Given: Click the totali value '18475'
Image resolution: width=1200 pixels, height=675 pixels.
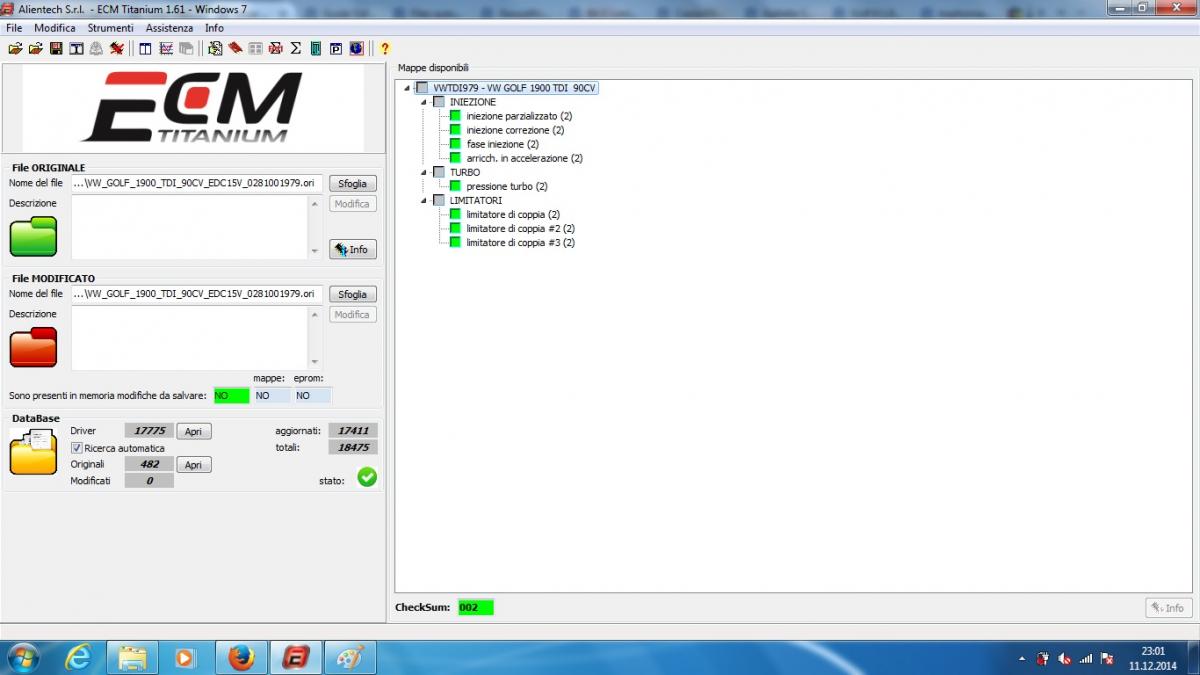Looking at the screenshot, I should pyautogui.click(x=353, y=448).
